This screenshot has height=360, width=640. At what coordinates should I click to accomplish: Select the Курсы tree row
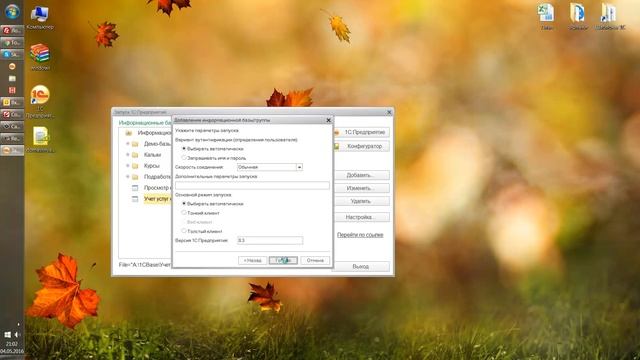151,166
